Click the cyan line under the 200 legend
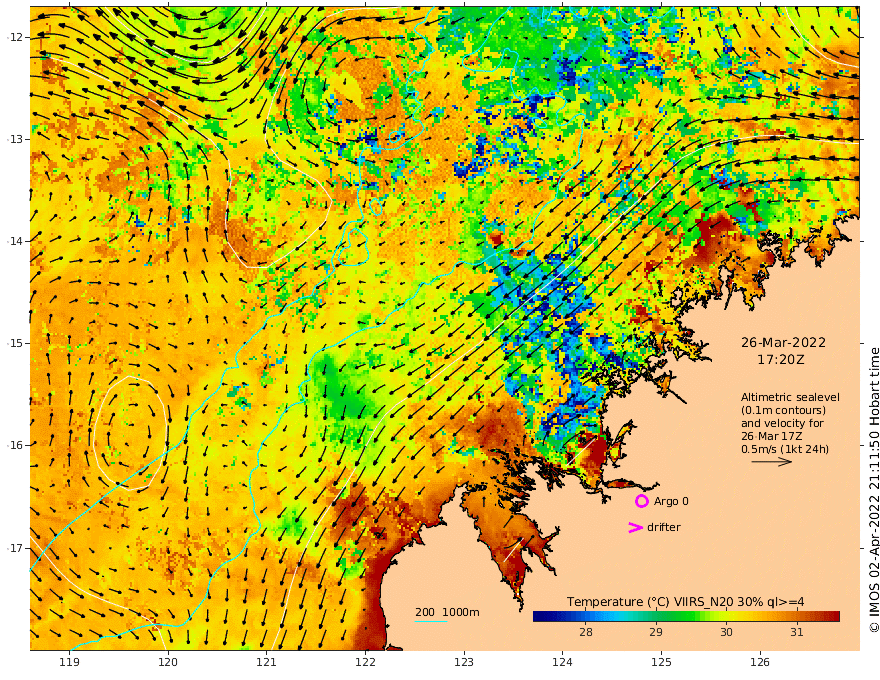Image resolution: width=880 pixels, height=680 pixels. [x=431, y=621]
